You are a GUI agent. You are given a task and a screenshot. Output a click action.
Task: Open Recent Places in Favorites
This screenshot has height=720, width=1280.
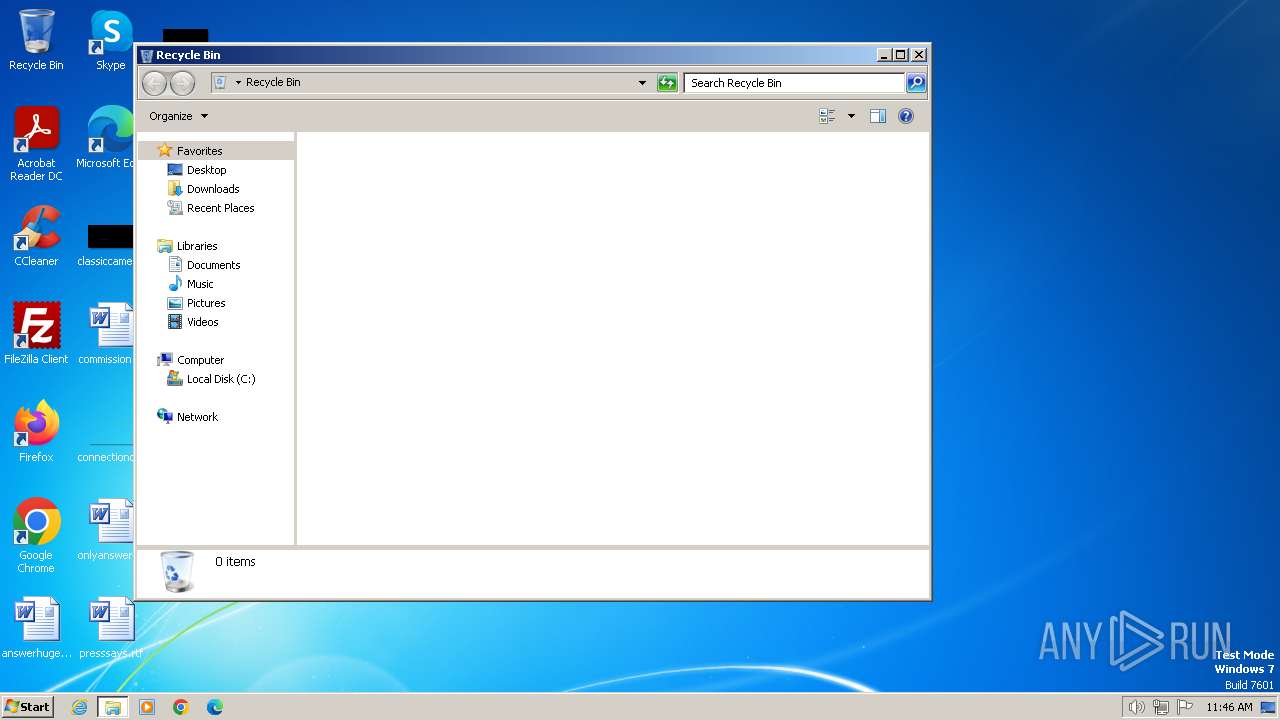pyautogui.click(x=220, y=208)
